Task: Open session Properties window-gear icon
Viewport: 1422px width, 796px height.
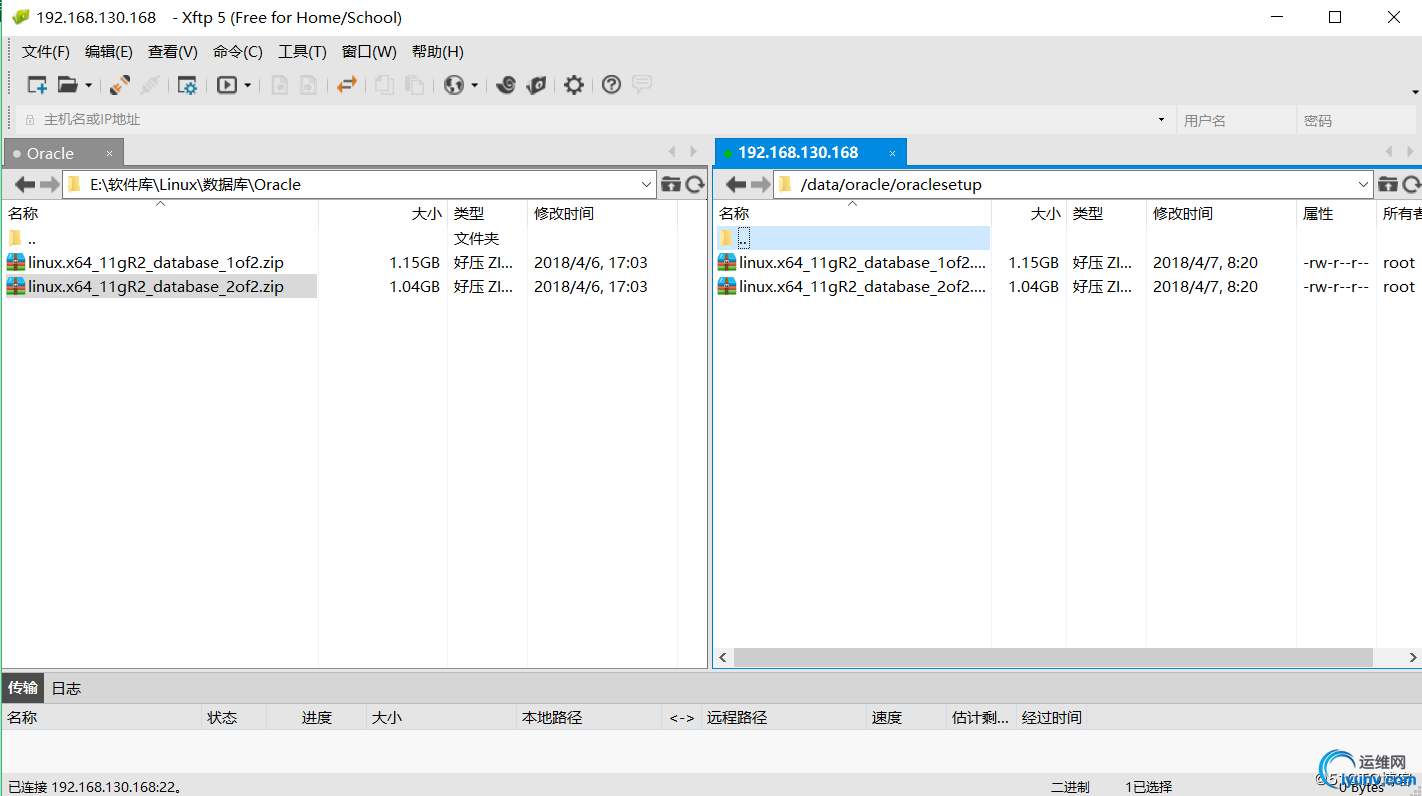Action: point(187,85)
